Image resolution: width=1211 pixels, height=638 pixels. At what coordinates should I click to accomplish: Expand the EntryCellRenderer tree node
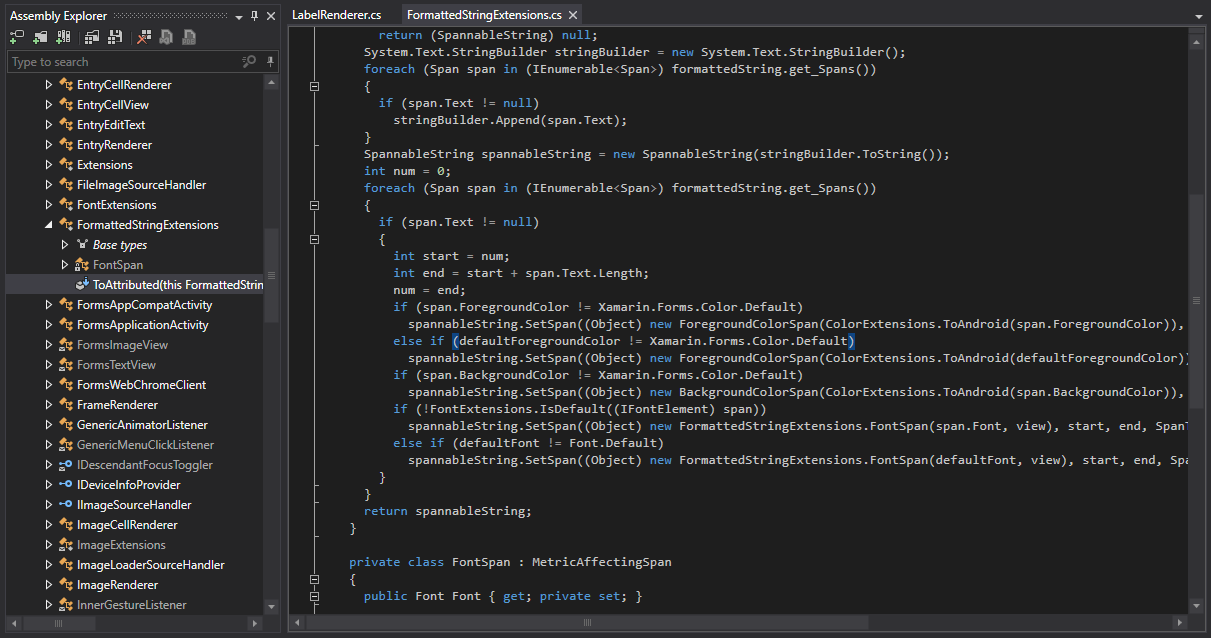[49, 85]
